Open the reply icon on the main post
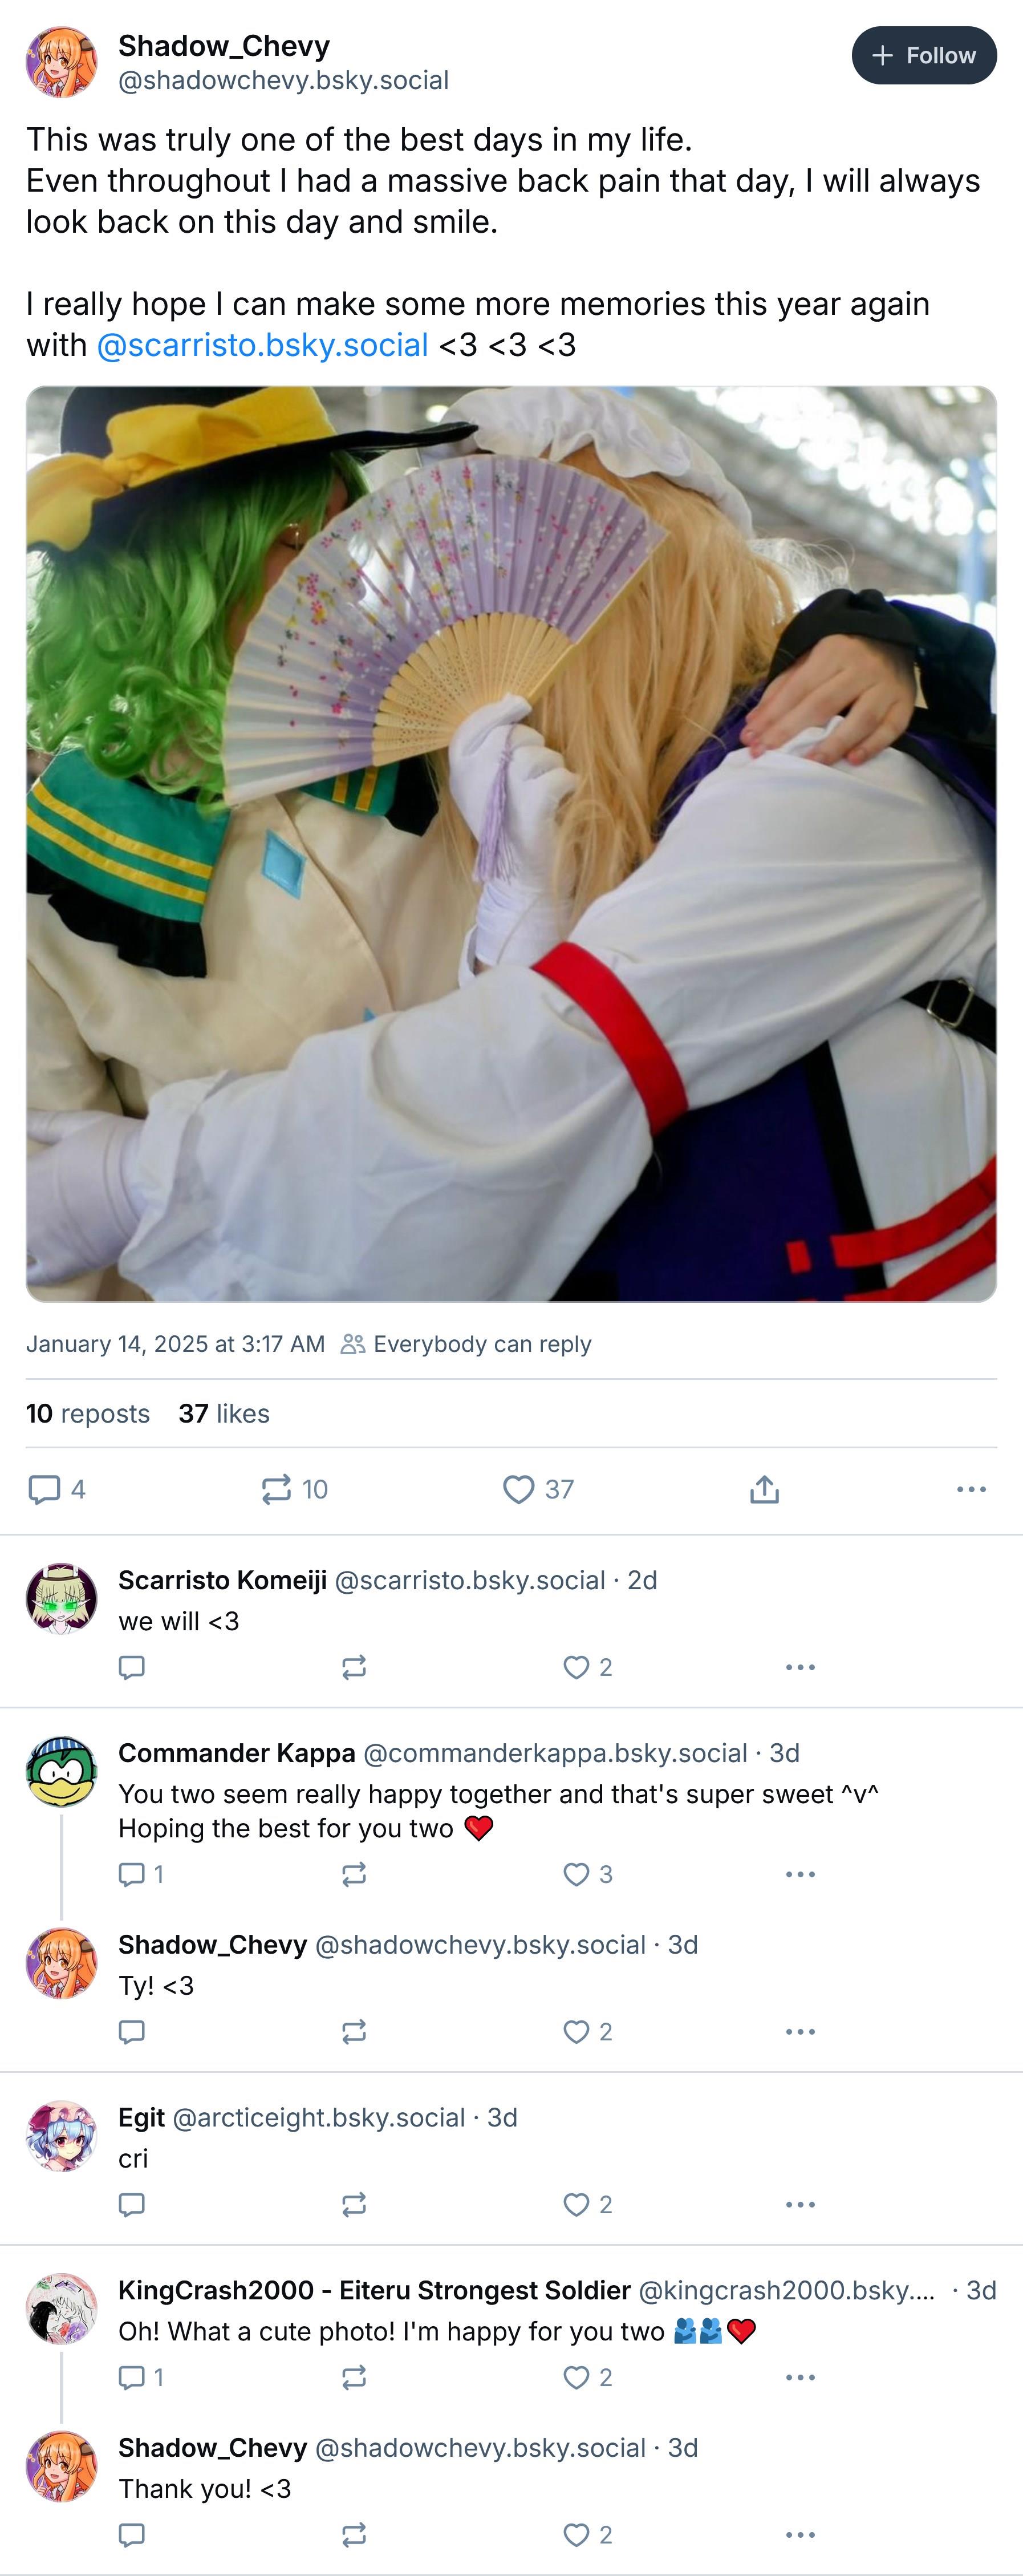The image size is (1023, 2576). point(56,1489)
